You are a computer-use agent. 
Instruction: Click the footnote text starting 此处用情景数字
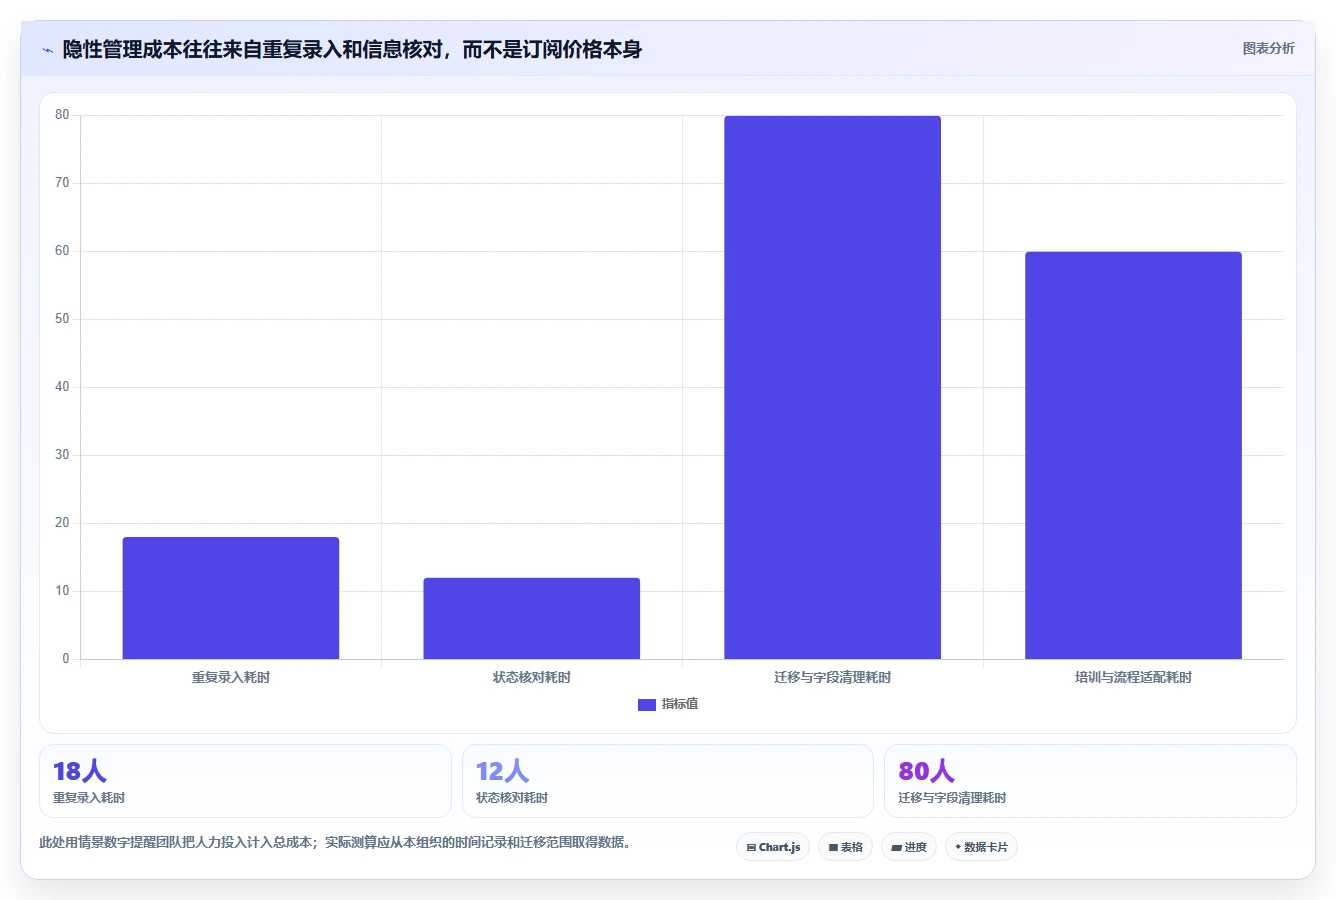(335, 842)
